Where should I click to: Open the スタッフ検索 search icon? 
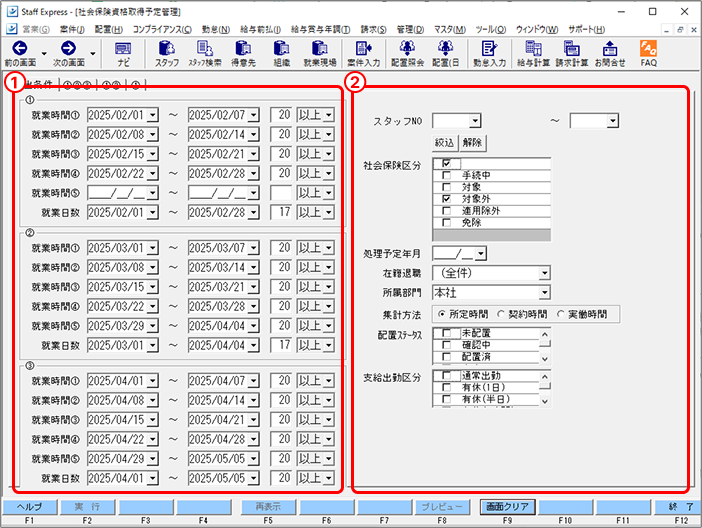pyautogui.click(x=205, y=48)
